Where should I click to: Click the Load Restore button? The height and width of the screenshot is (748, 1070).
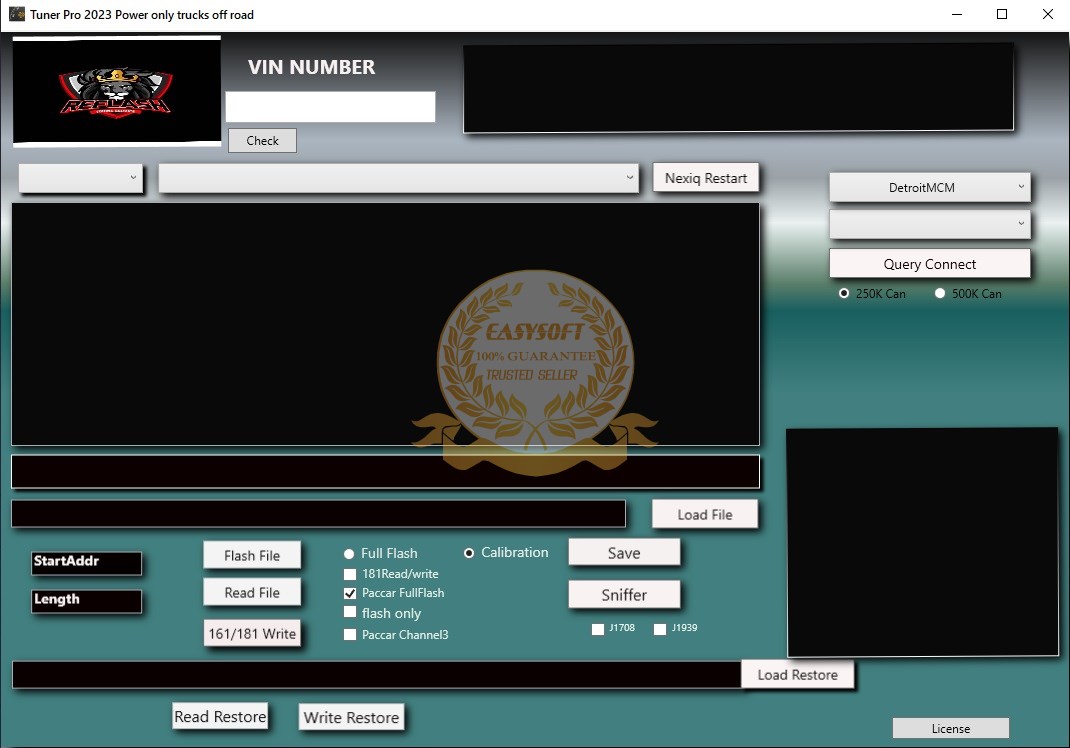[797, 675]
